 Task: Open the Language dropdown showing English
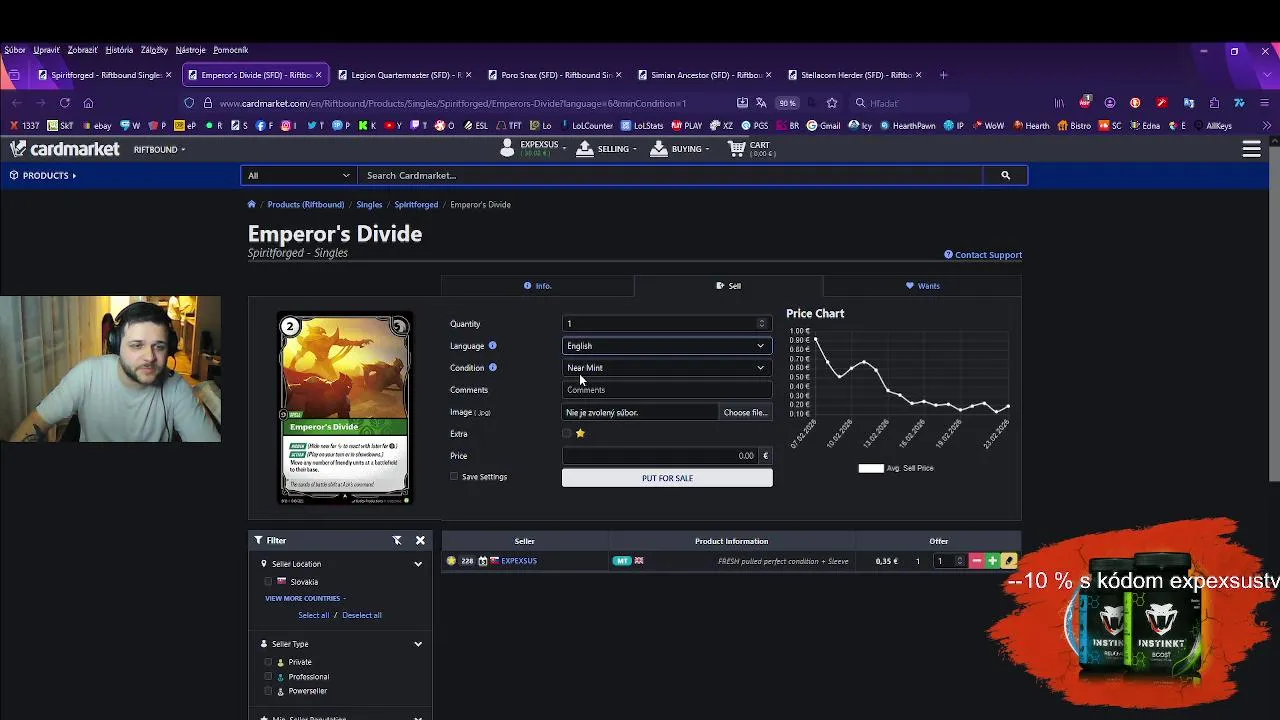pos(666,346)
